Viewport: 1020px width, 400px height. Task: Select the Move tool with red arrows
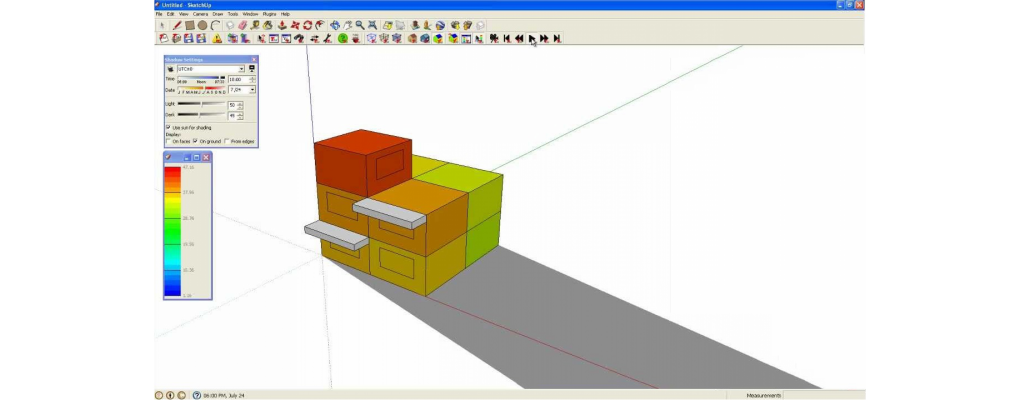(x=295, y=25)
